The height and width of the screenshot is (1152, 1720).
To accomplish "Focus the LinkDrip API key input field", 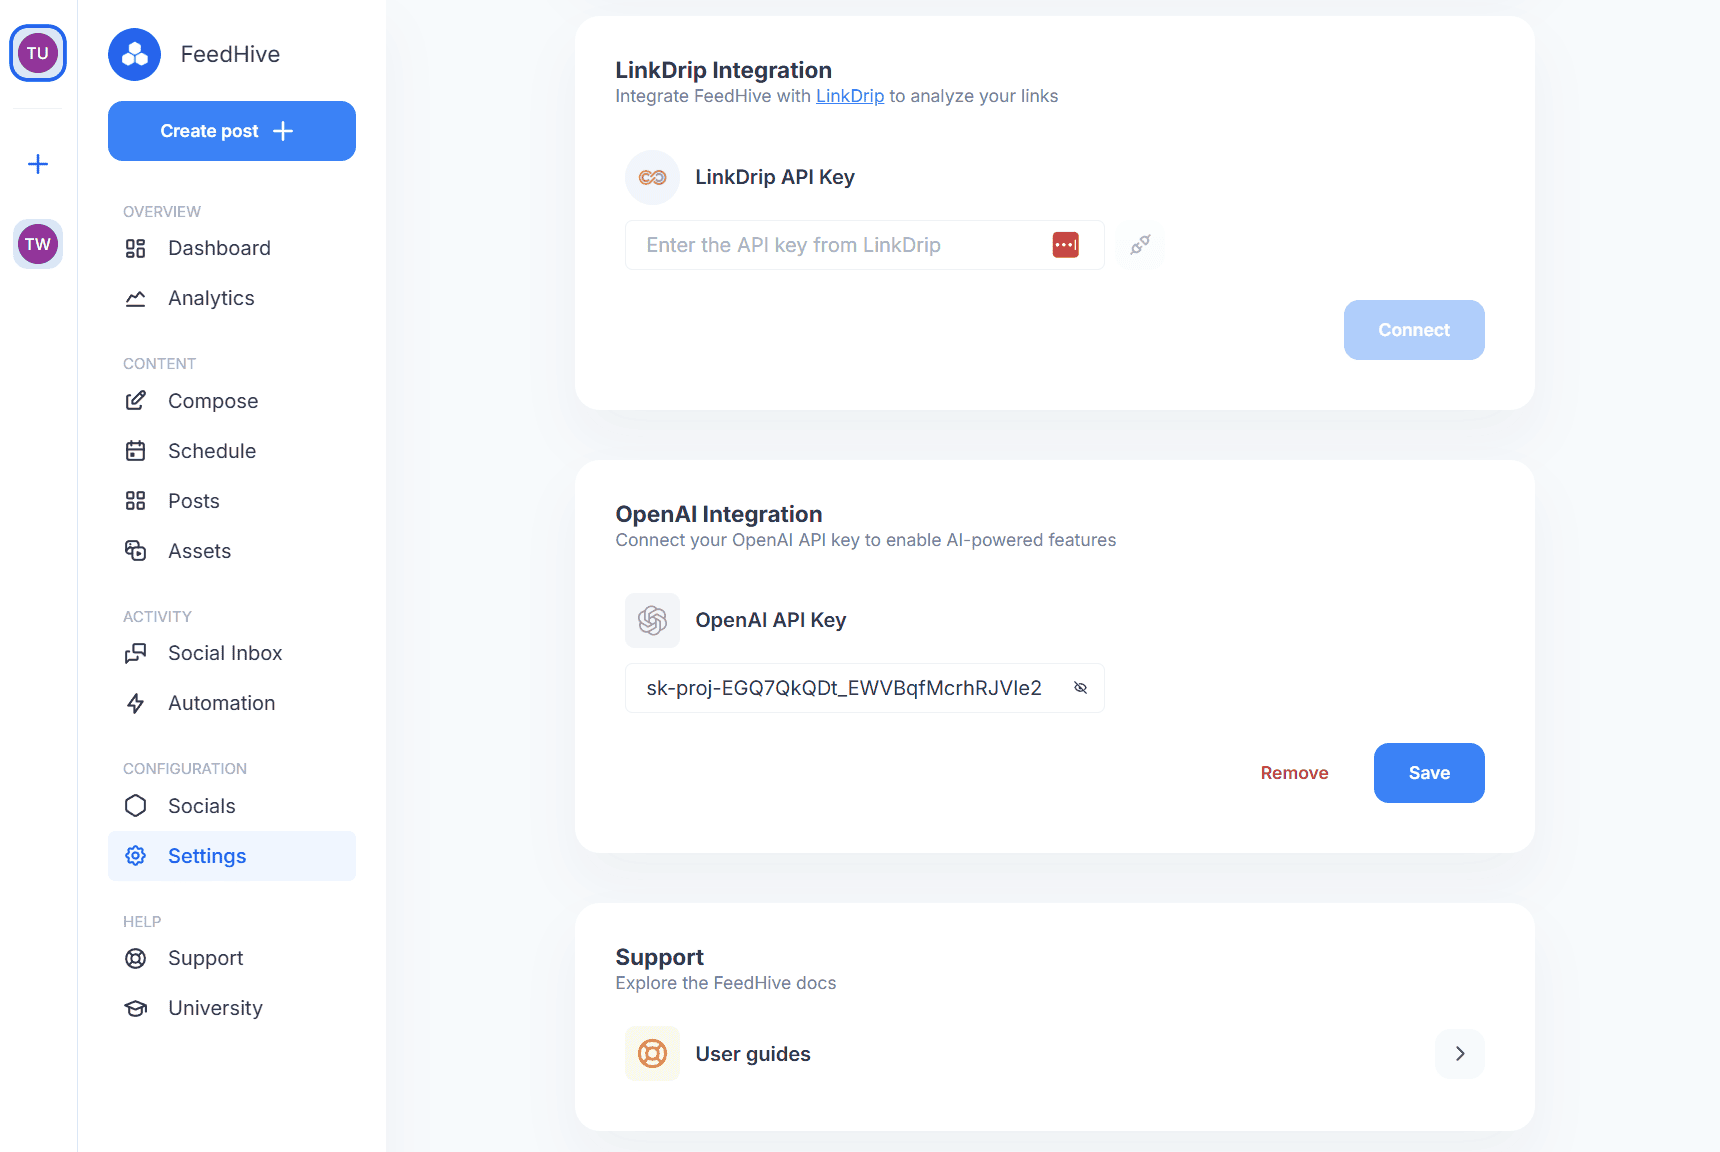I will click(865, 245).
